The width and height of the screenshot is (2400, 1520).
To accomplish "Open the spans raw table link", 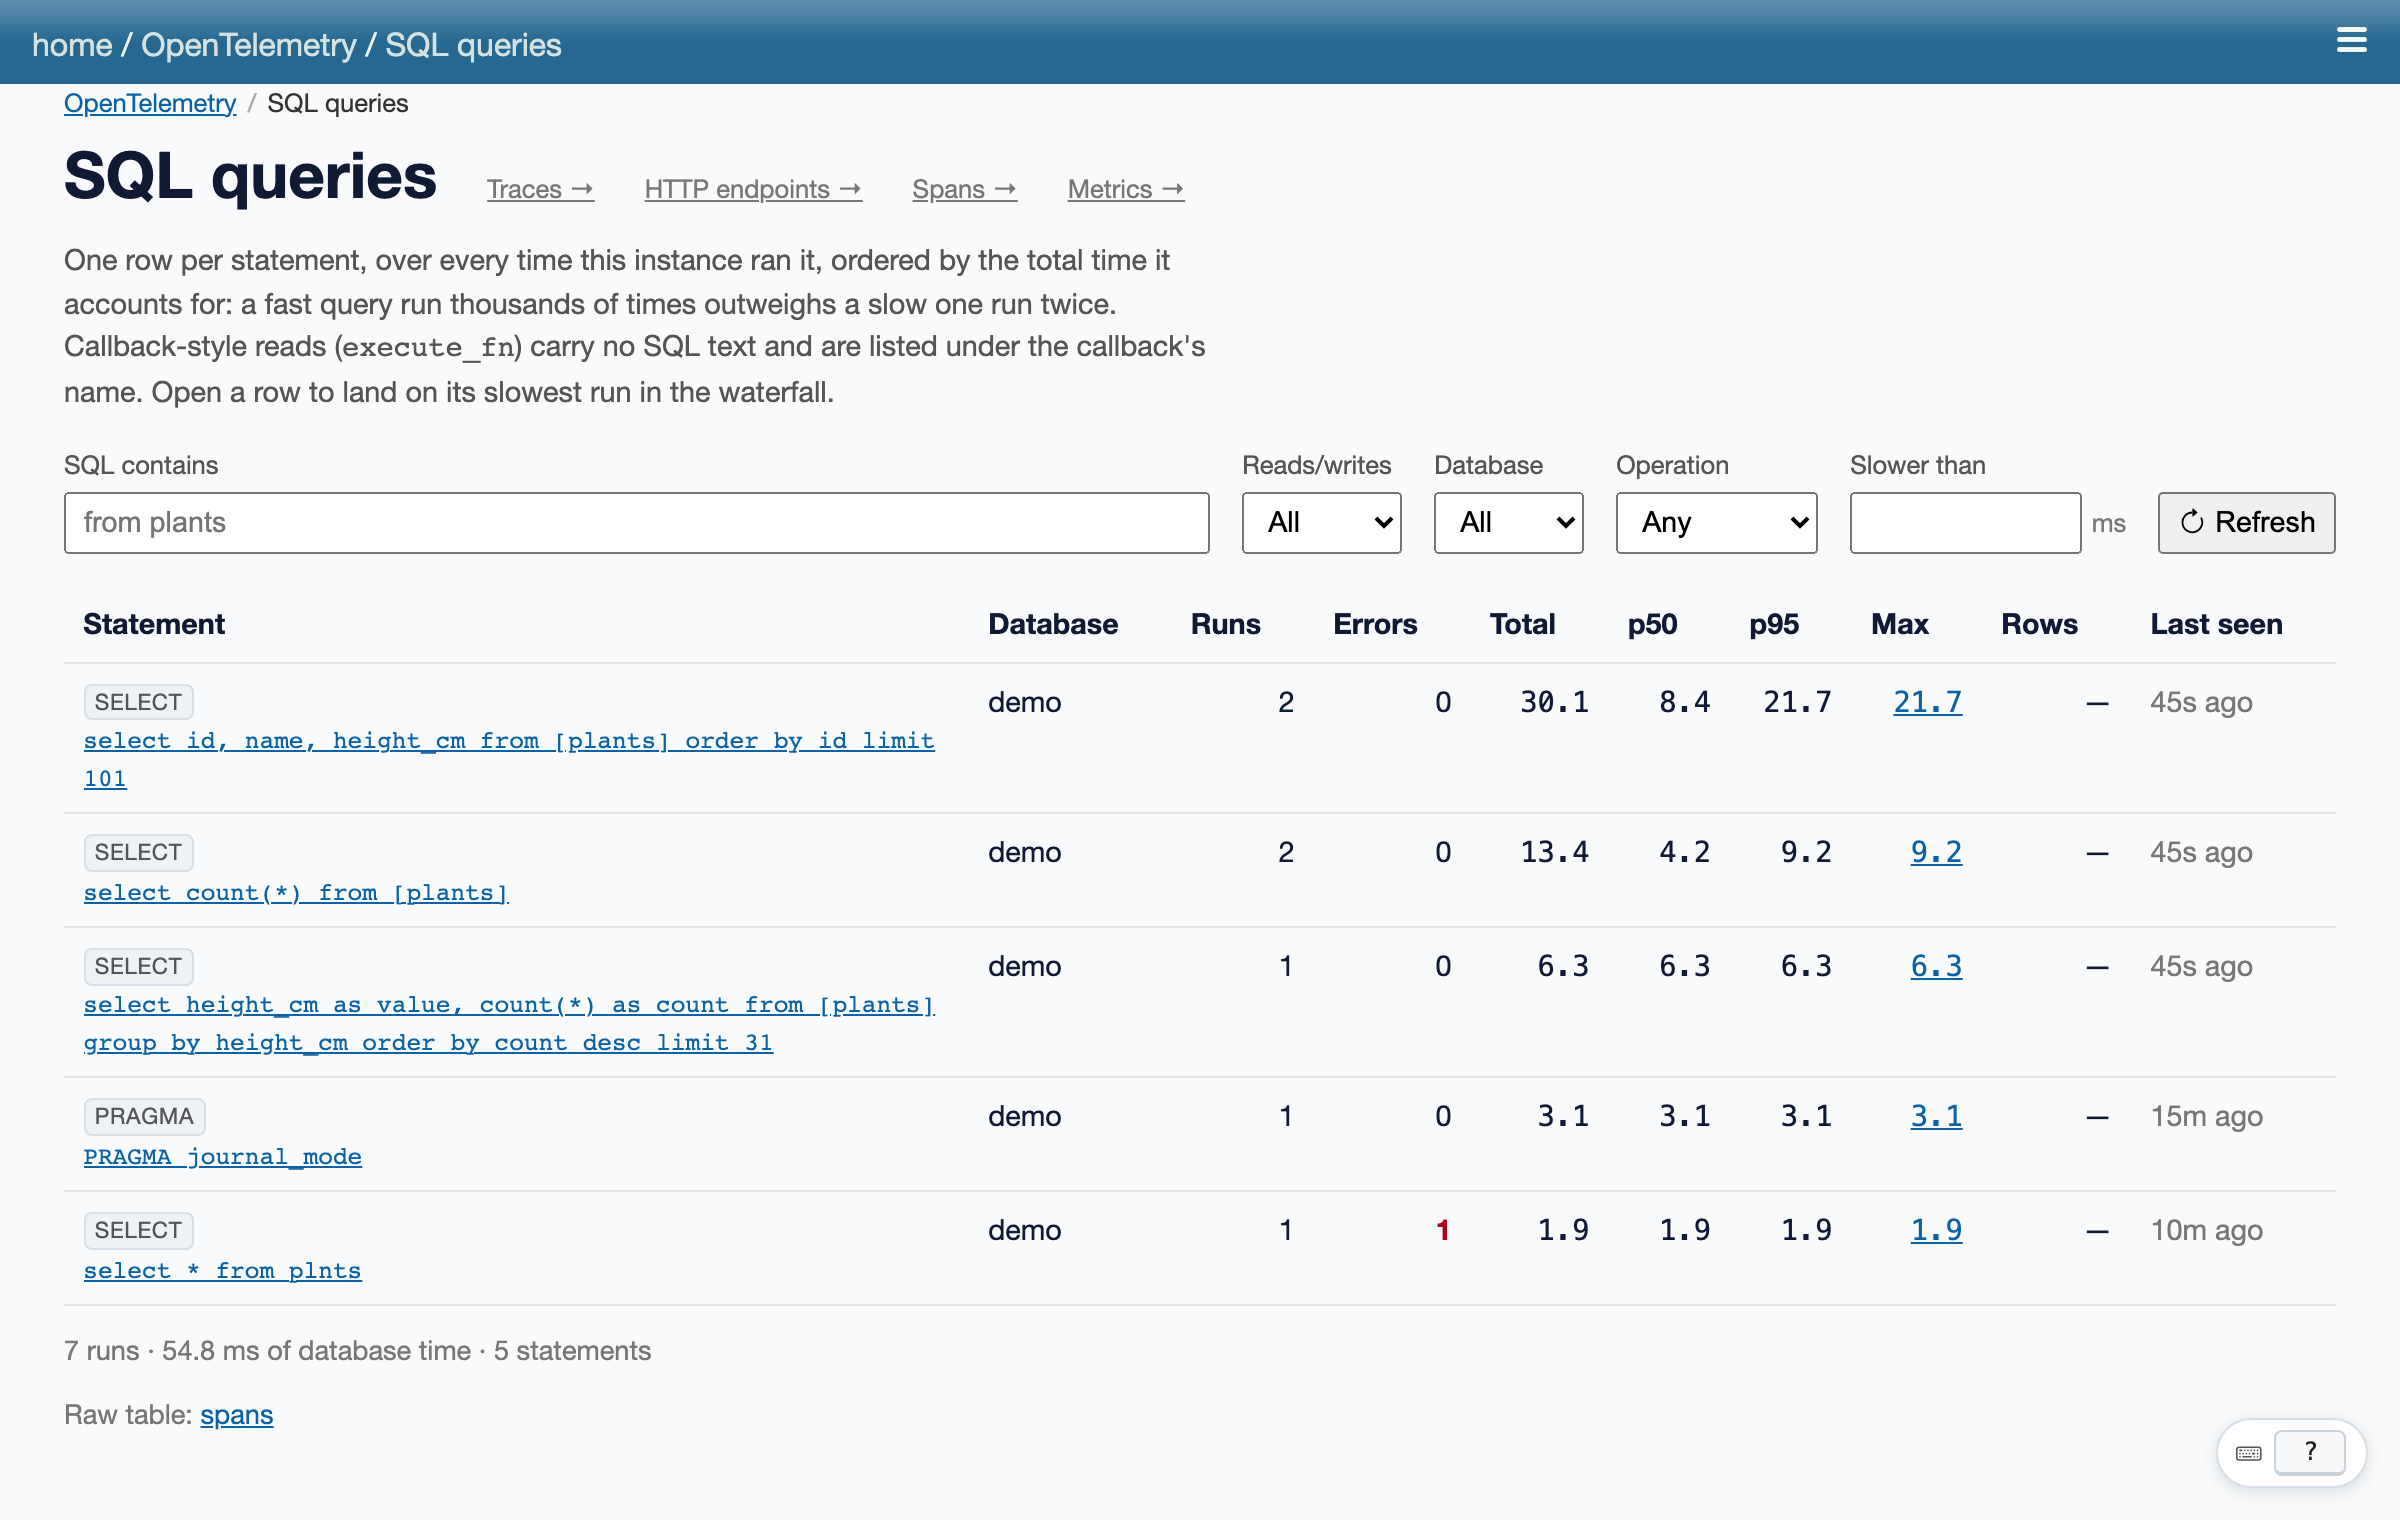I will (x=236, y=1415).
